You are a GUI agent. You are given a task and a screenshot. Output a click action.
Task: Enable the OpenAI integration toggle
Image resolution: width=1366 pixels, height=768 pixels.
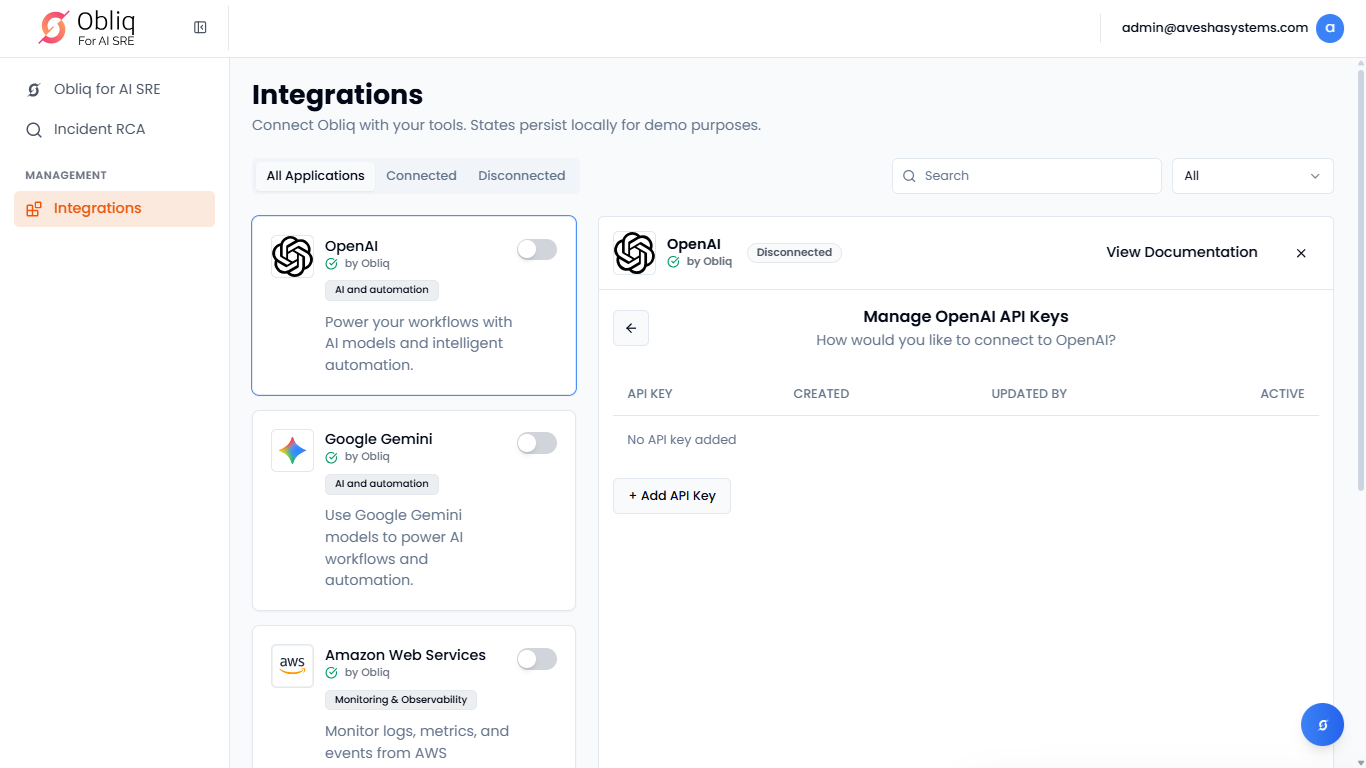pyautogui.click(x=536, y=250)
